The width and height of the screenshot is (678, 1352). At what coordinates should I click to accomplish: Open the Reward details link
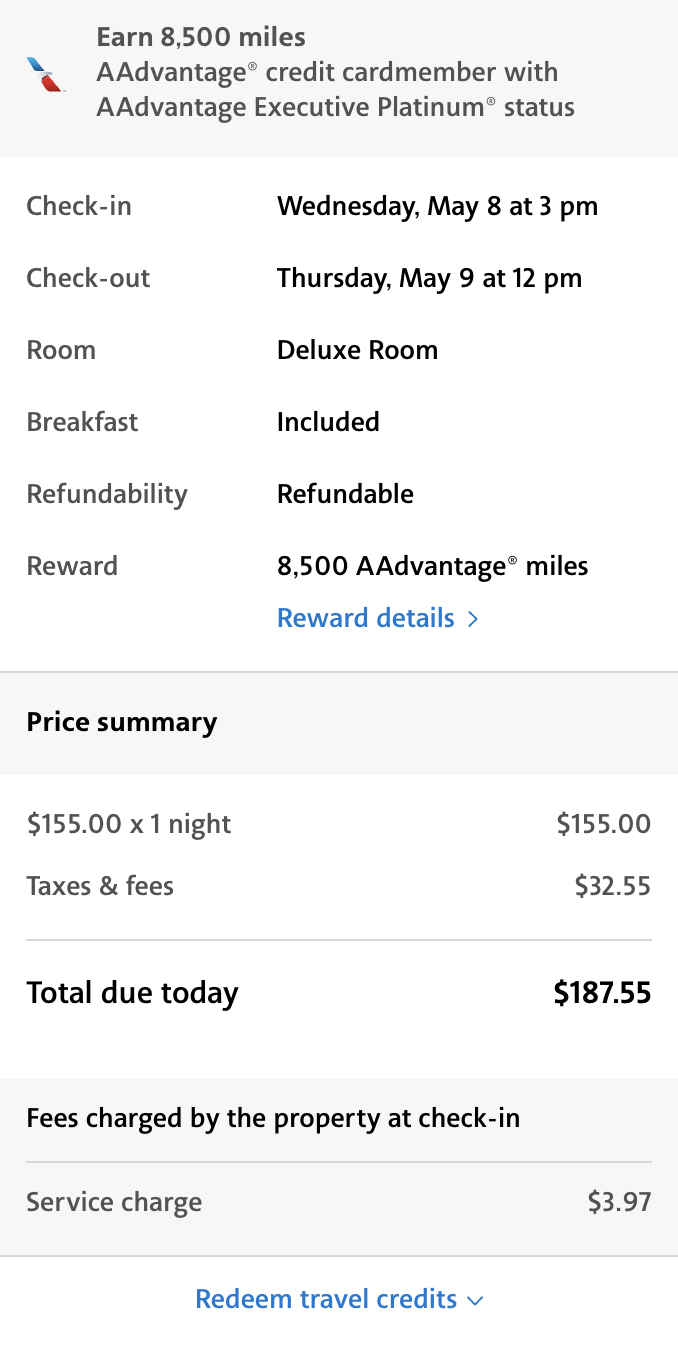coord(365,618)
